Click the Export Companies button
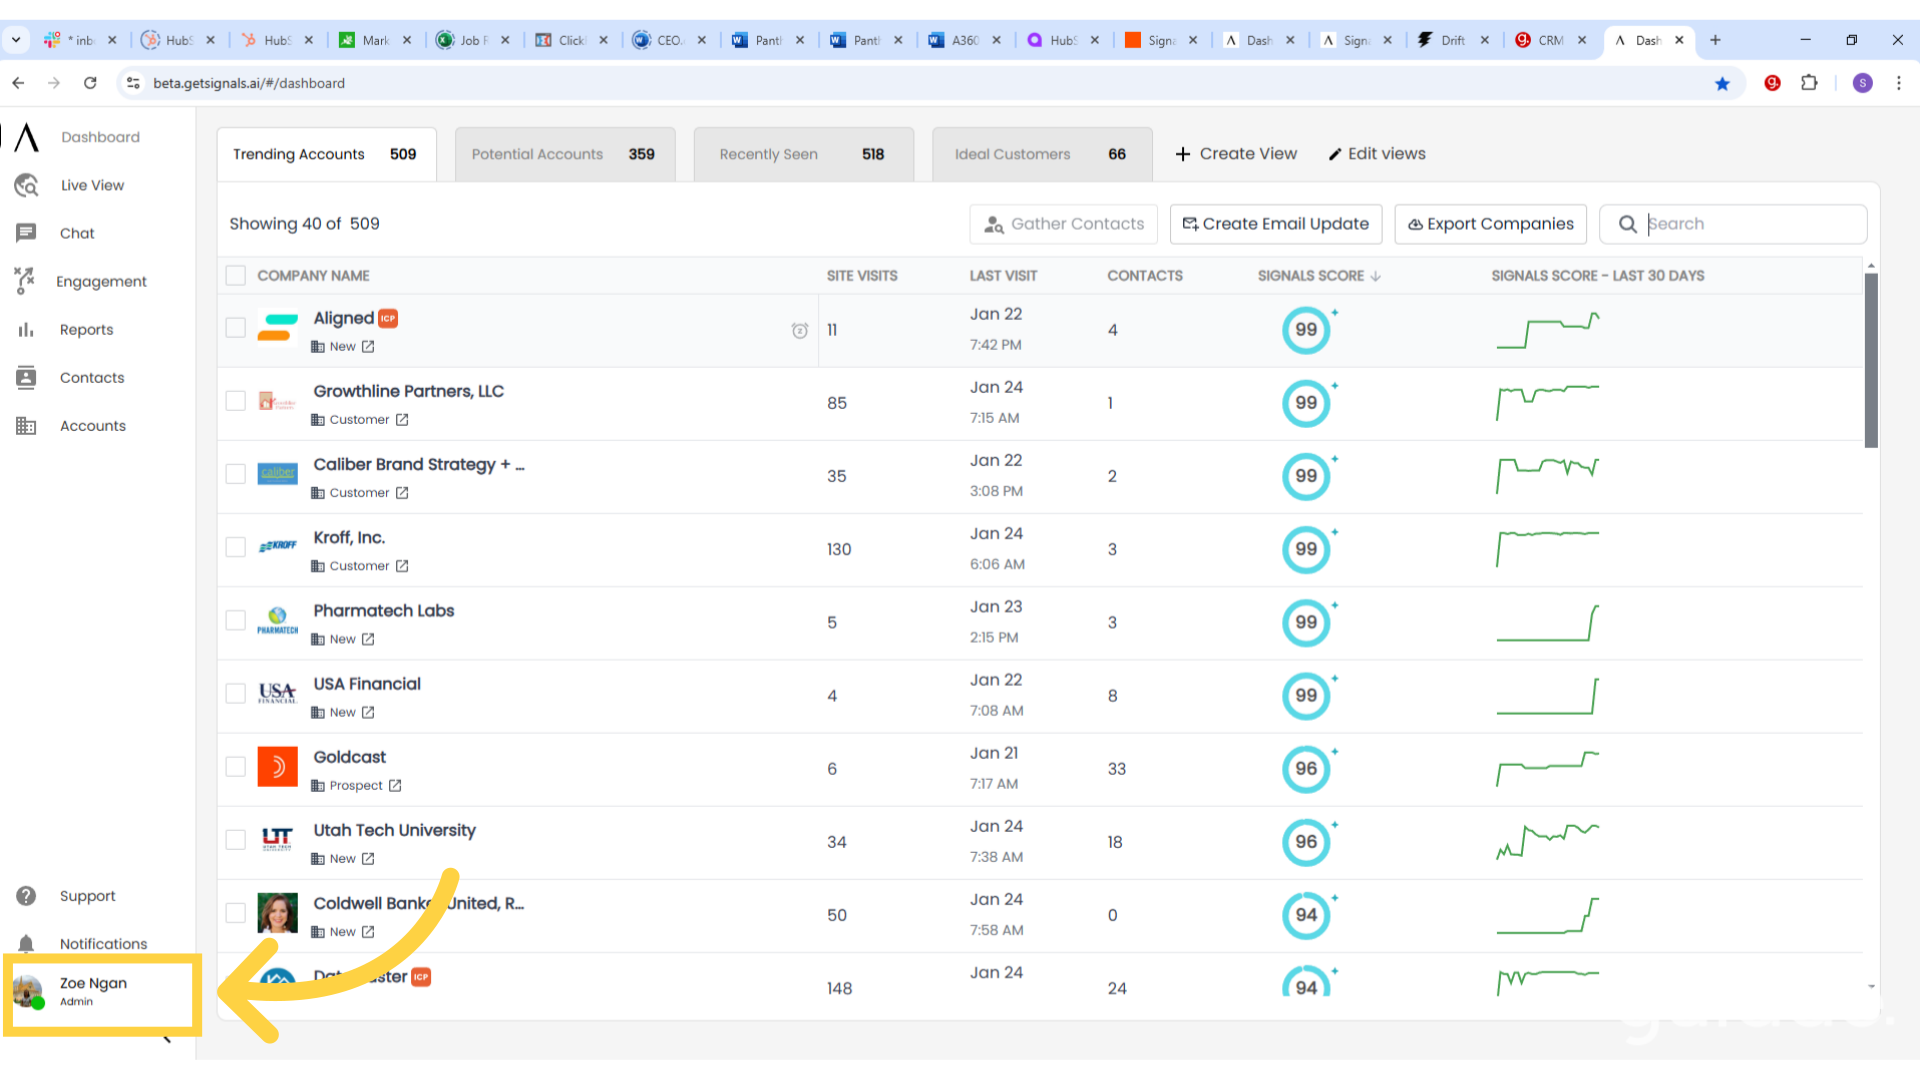This screenshot has width=1920, height=1080. click(1490, 224)
